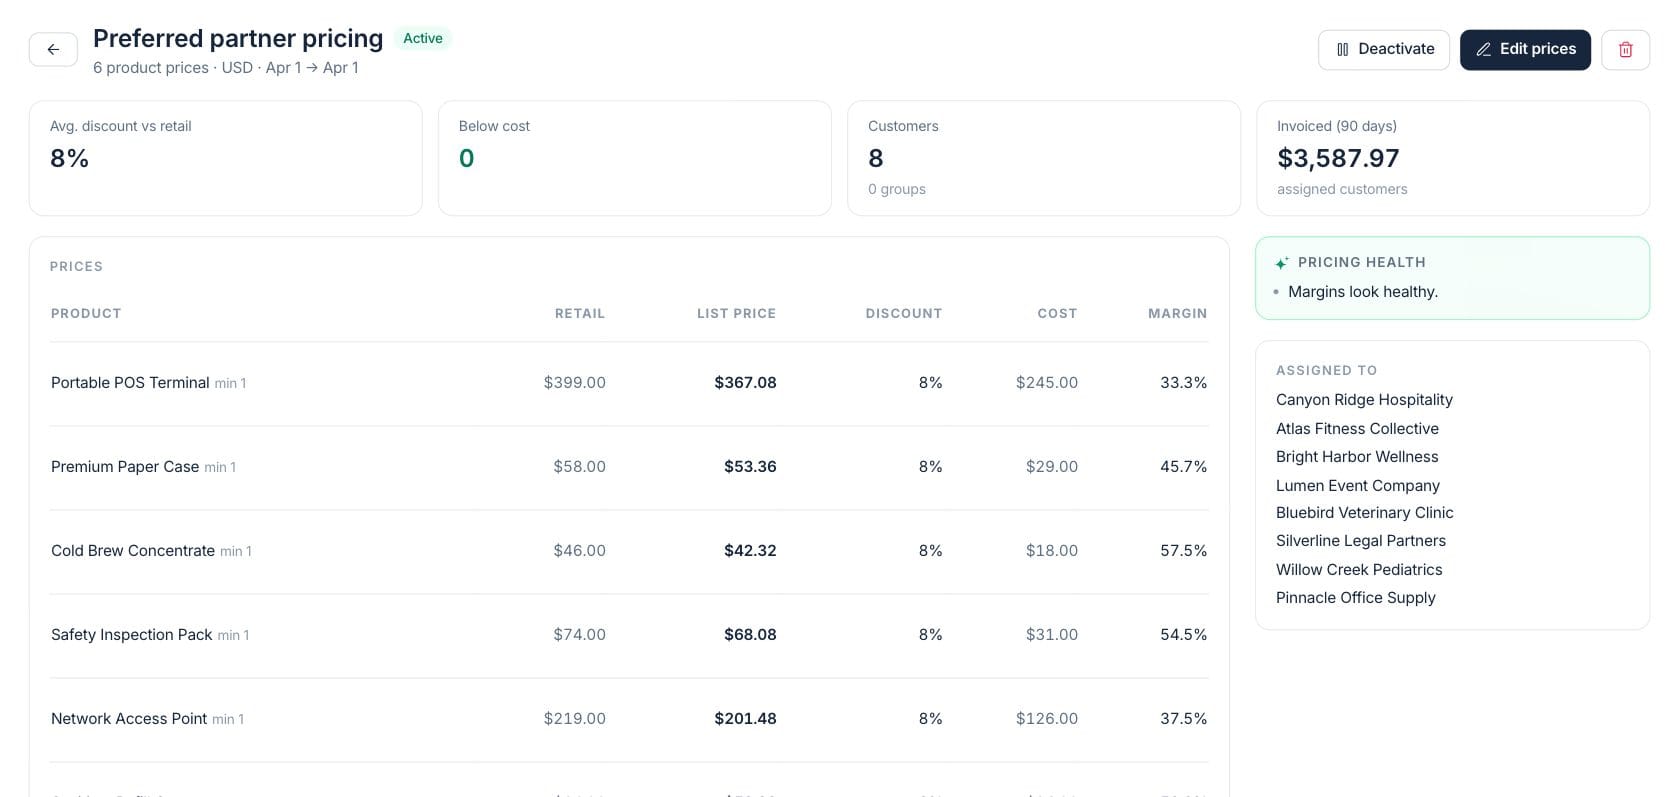This screenshot has height=797, width=1680.
Task: Click retail price $399.00
Action: point(574,383)
